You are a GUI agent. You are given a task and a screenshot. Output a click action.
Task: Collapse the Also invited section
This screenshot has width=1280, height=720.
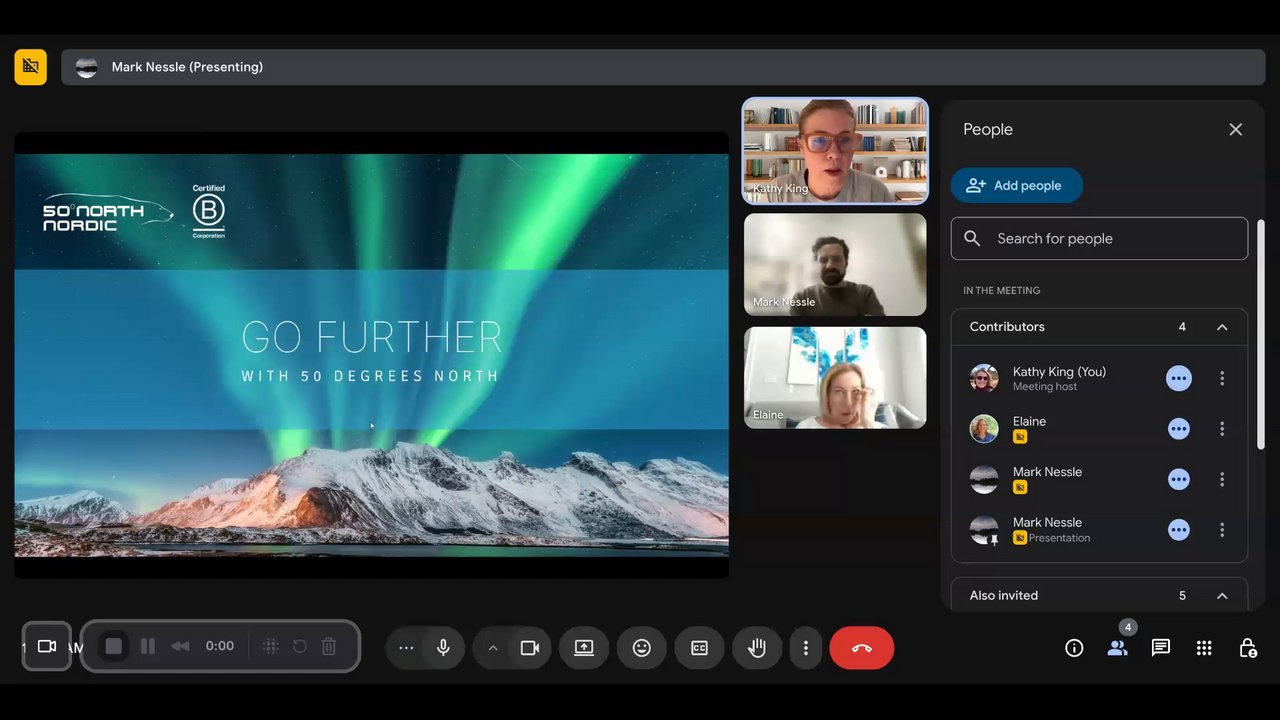pos(1222,596)
